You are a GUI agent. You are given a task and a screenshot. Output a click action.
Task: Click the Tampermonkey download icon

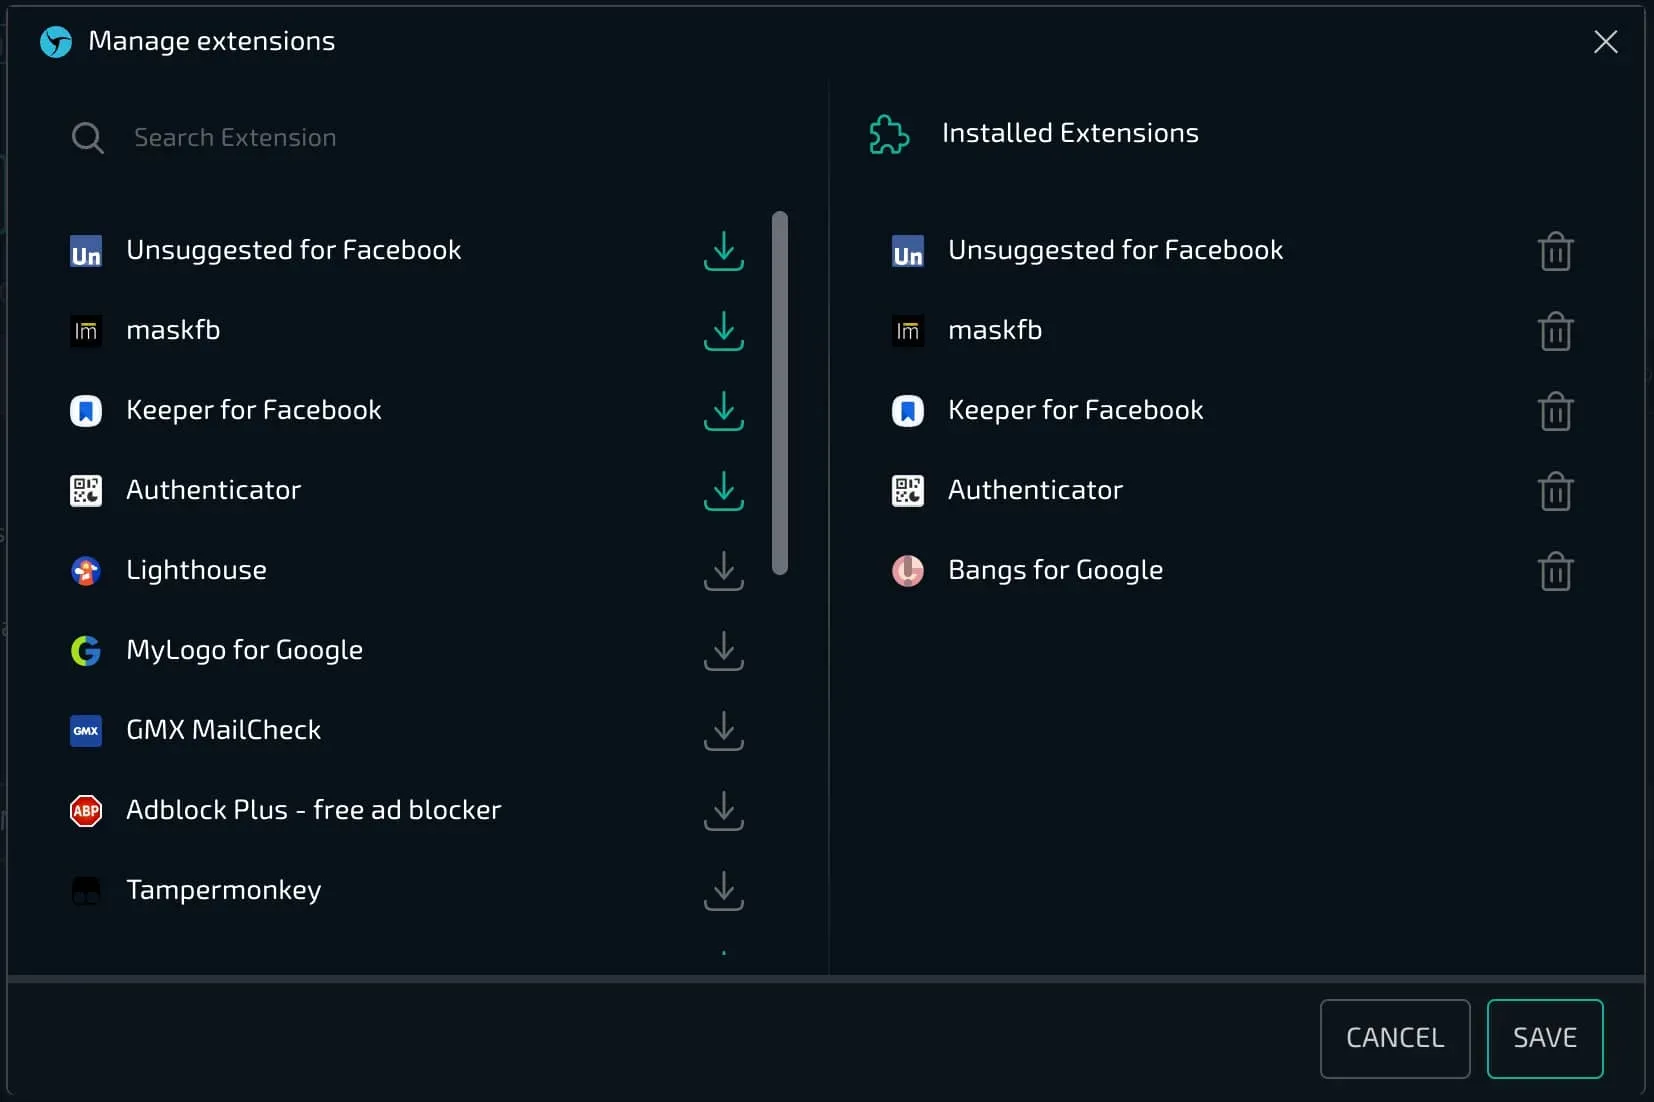point(723,890)
